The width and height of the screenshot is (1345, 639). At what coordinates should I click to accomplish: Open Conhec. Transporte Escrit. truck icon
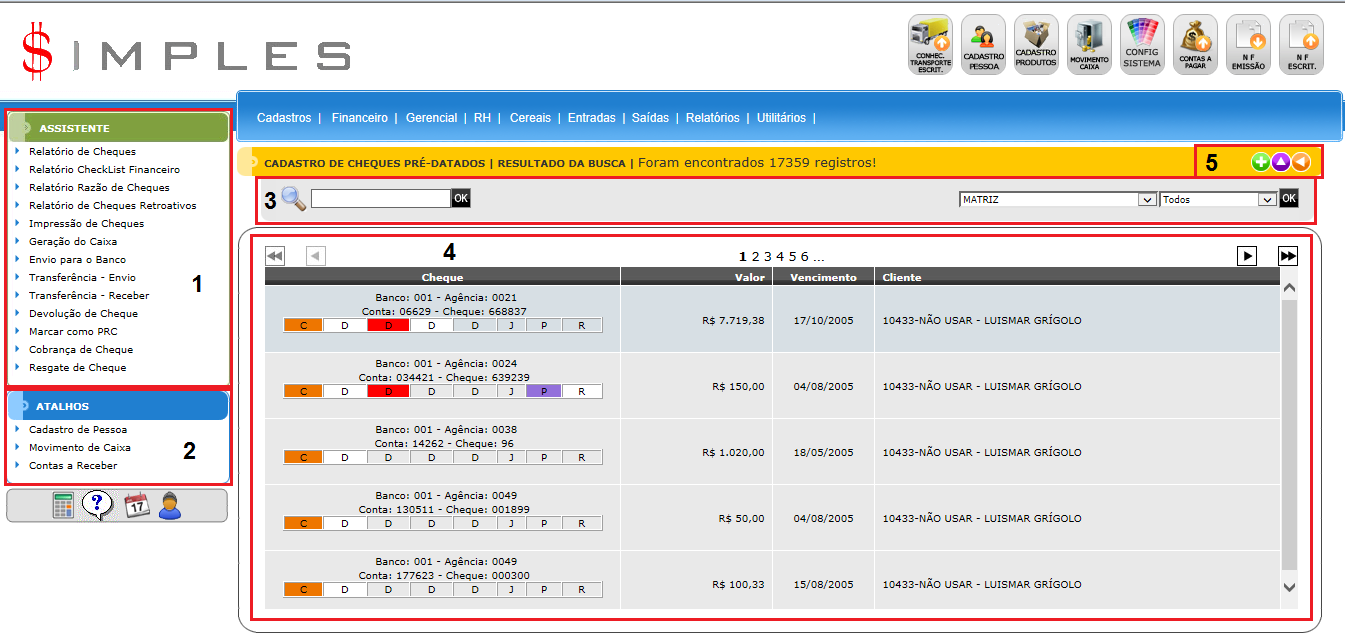[930, 44]
